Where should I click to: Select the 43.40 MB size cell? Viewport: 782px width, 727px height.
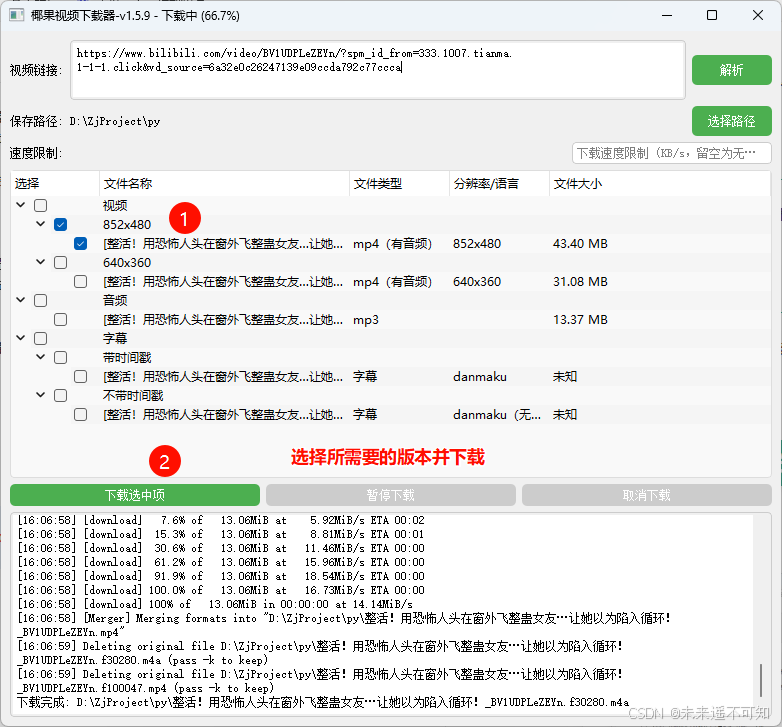pyautogui.click(x=580, y=244)
